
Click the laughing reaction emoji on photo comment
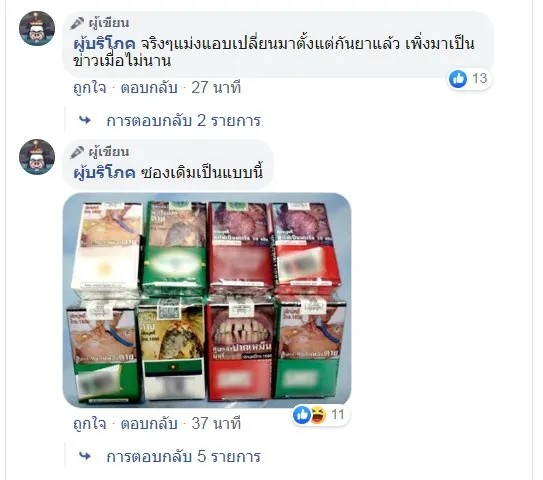318,415
